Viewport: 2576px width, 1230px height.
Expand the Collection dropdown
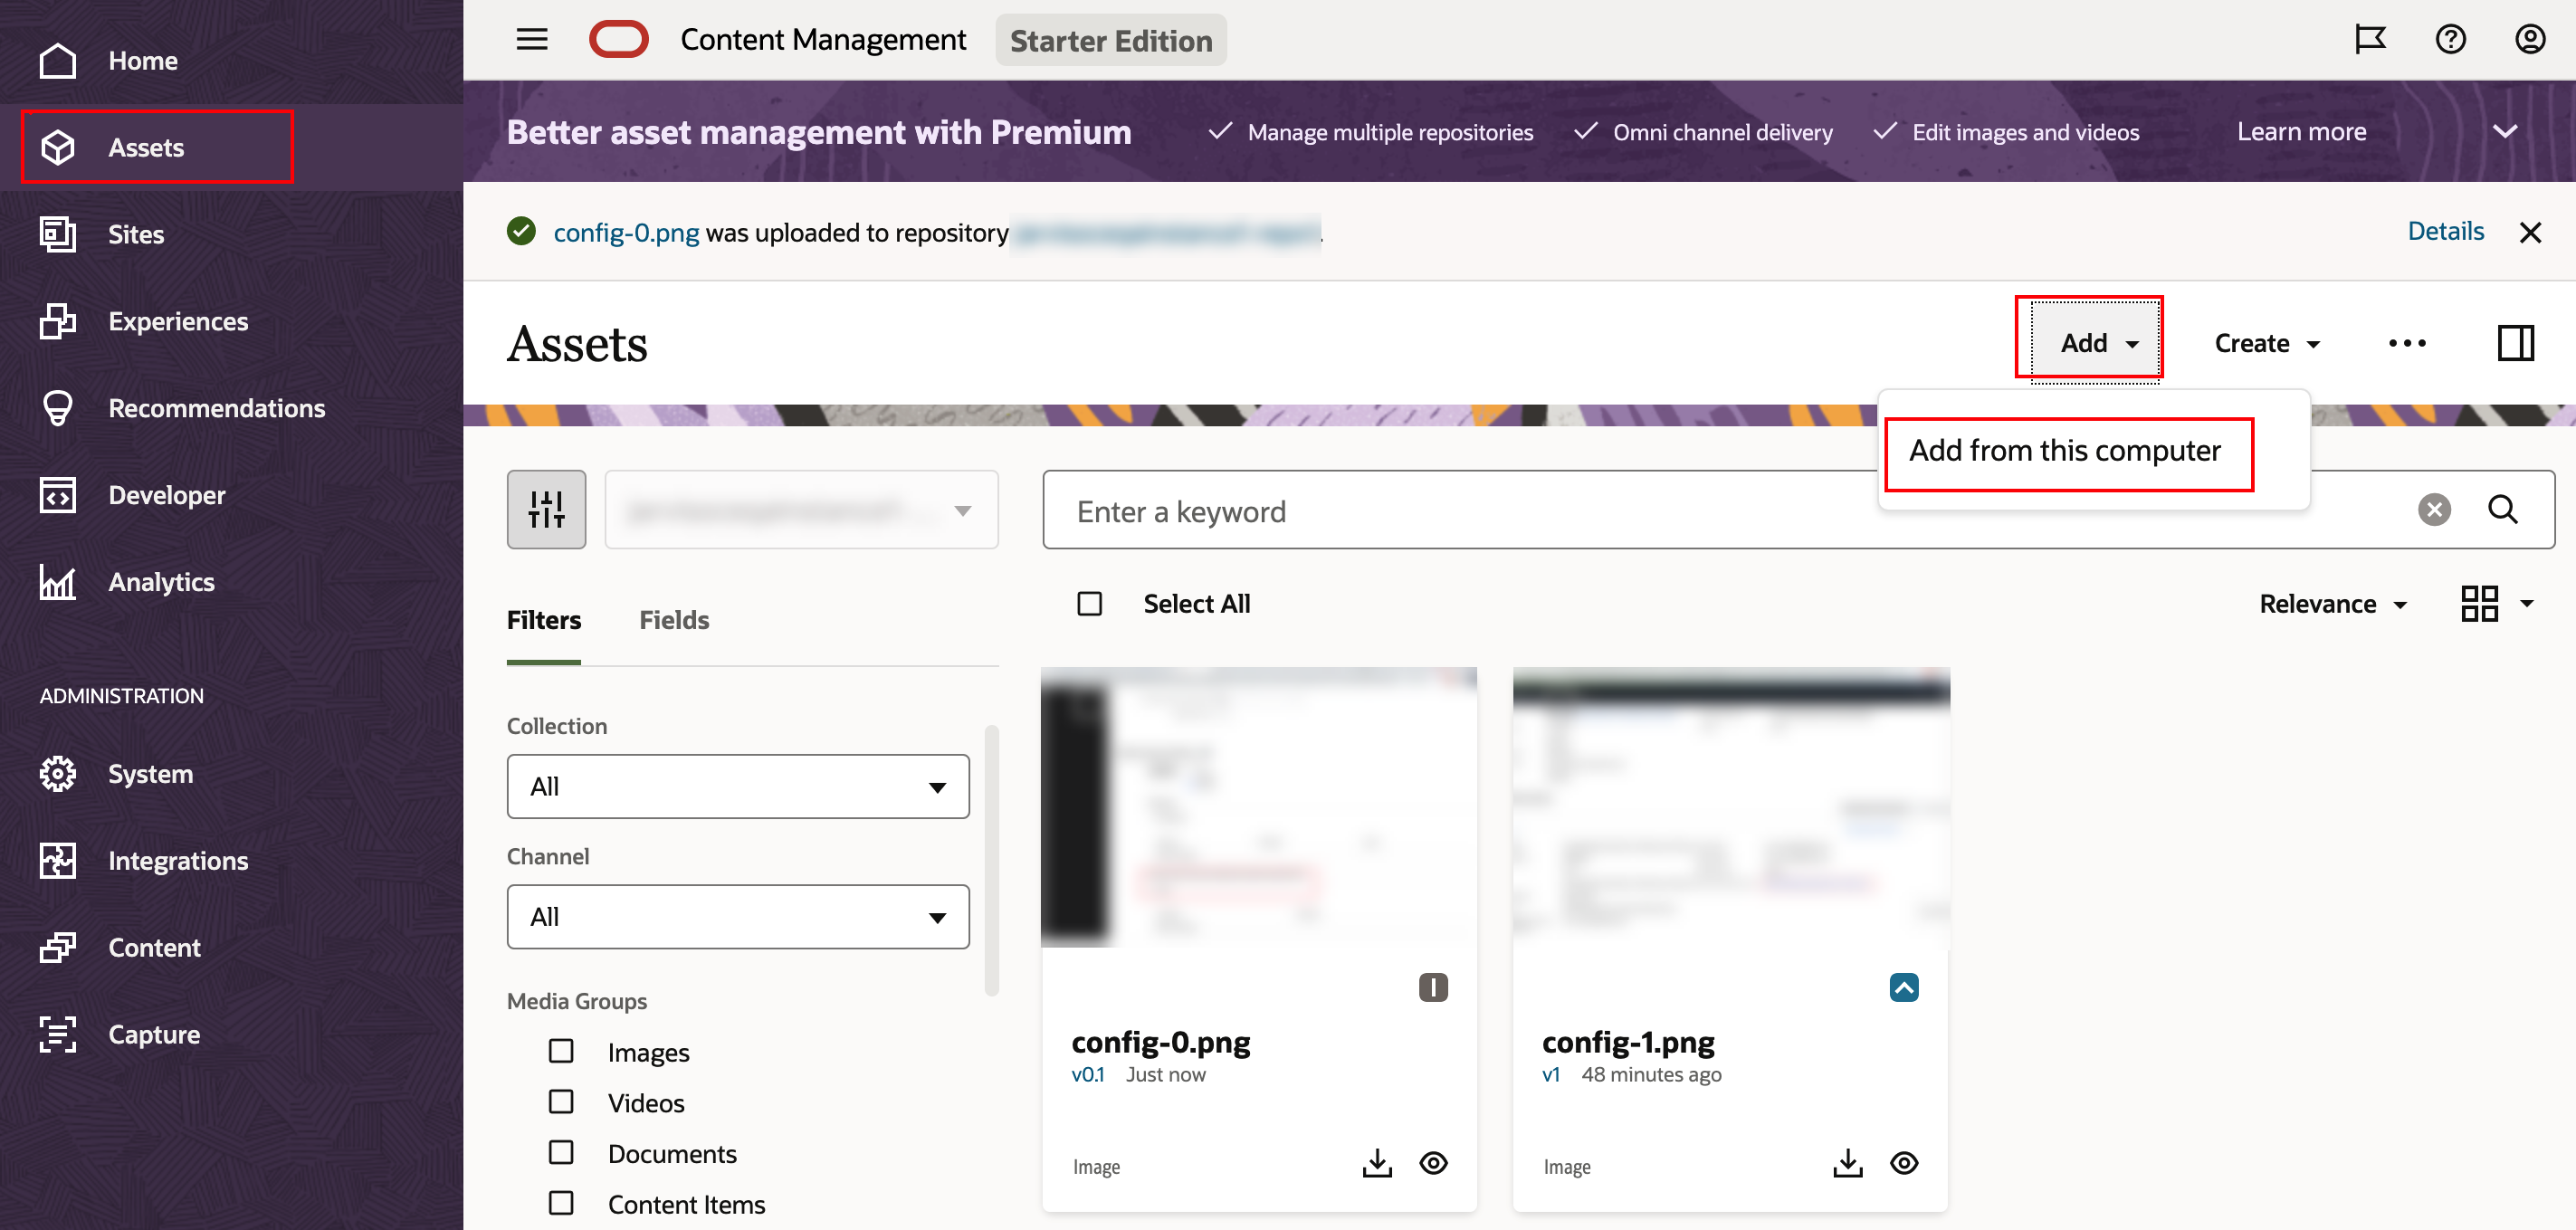point(737,787)
